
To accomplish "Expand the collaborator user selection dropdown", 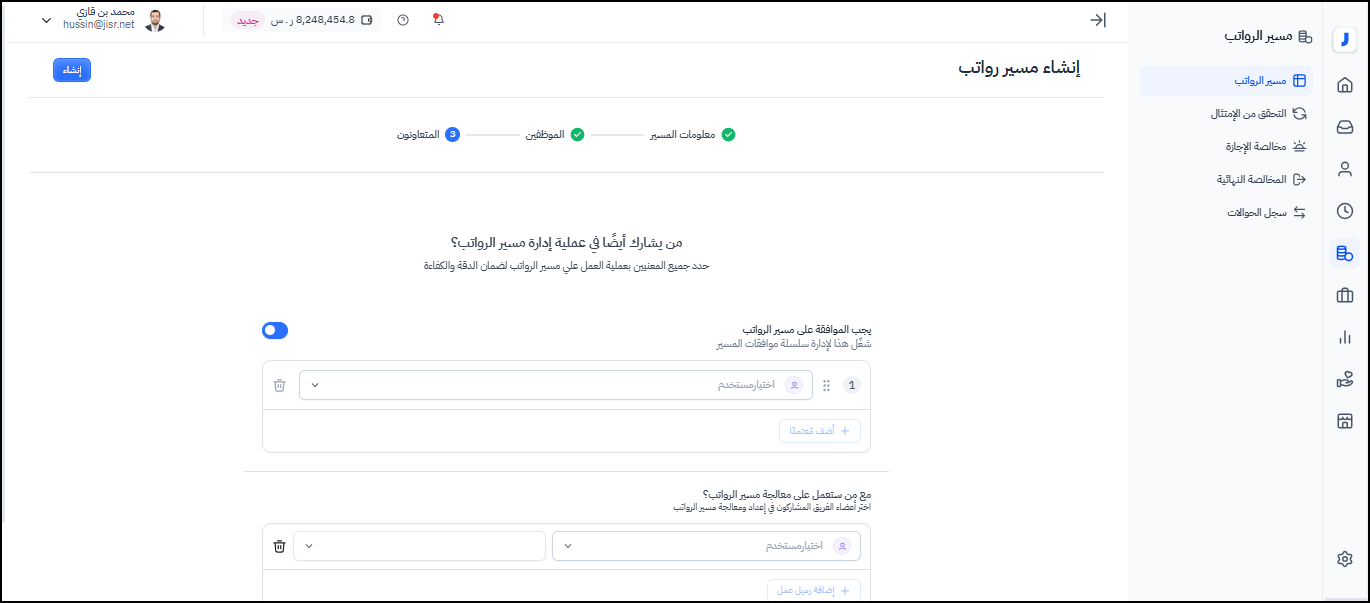I will (705, 546).
